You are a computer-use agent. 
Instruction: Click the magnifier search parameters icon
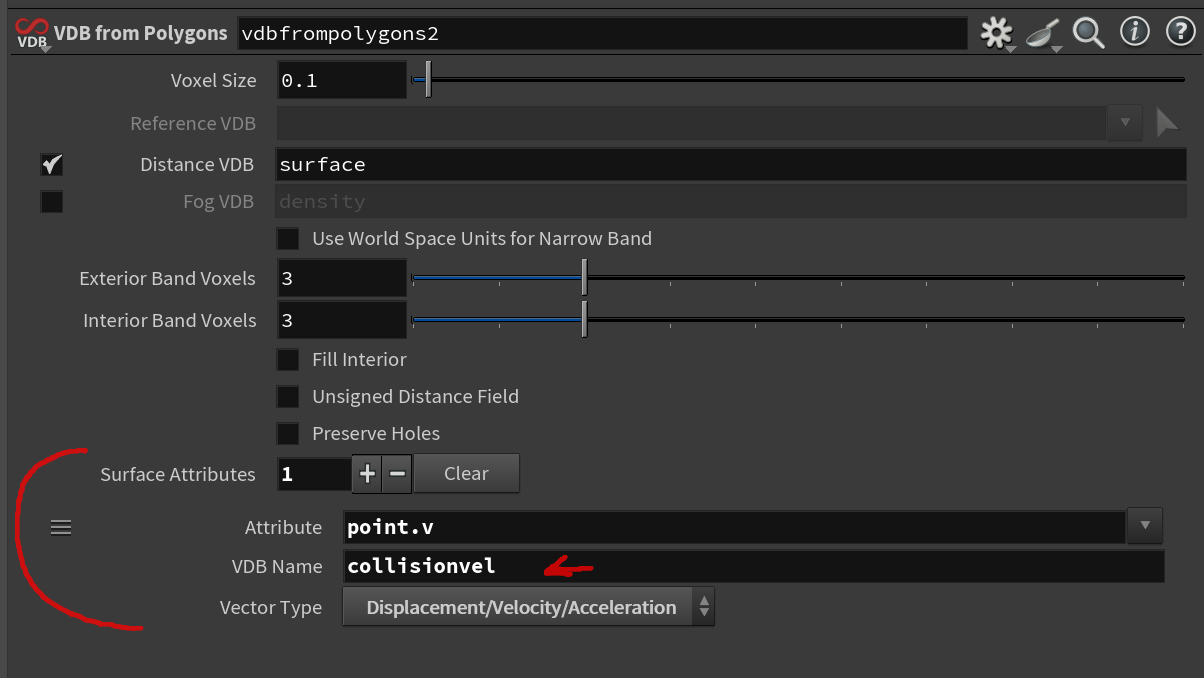click(1088, 33)
